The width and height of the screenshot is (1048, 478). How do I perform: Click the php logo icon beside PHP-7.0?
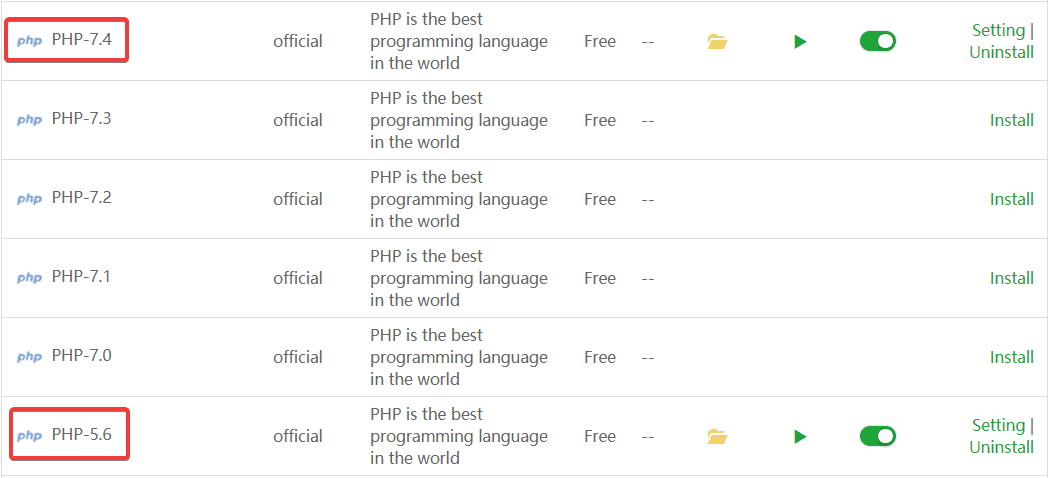click(x=30, y=357)
